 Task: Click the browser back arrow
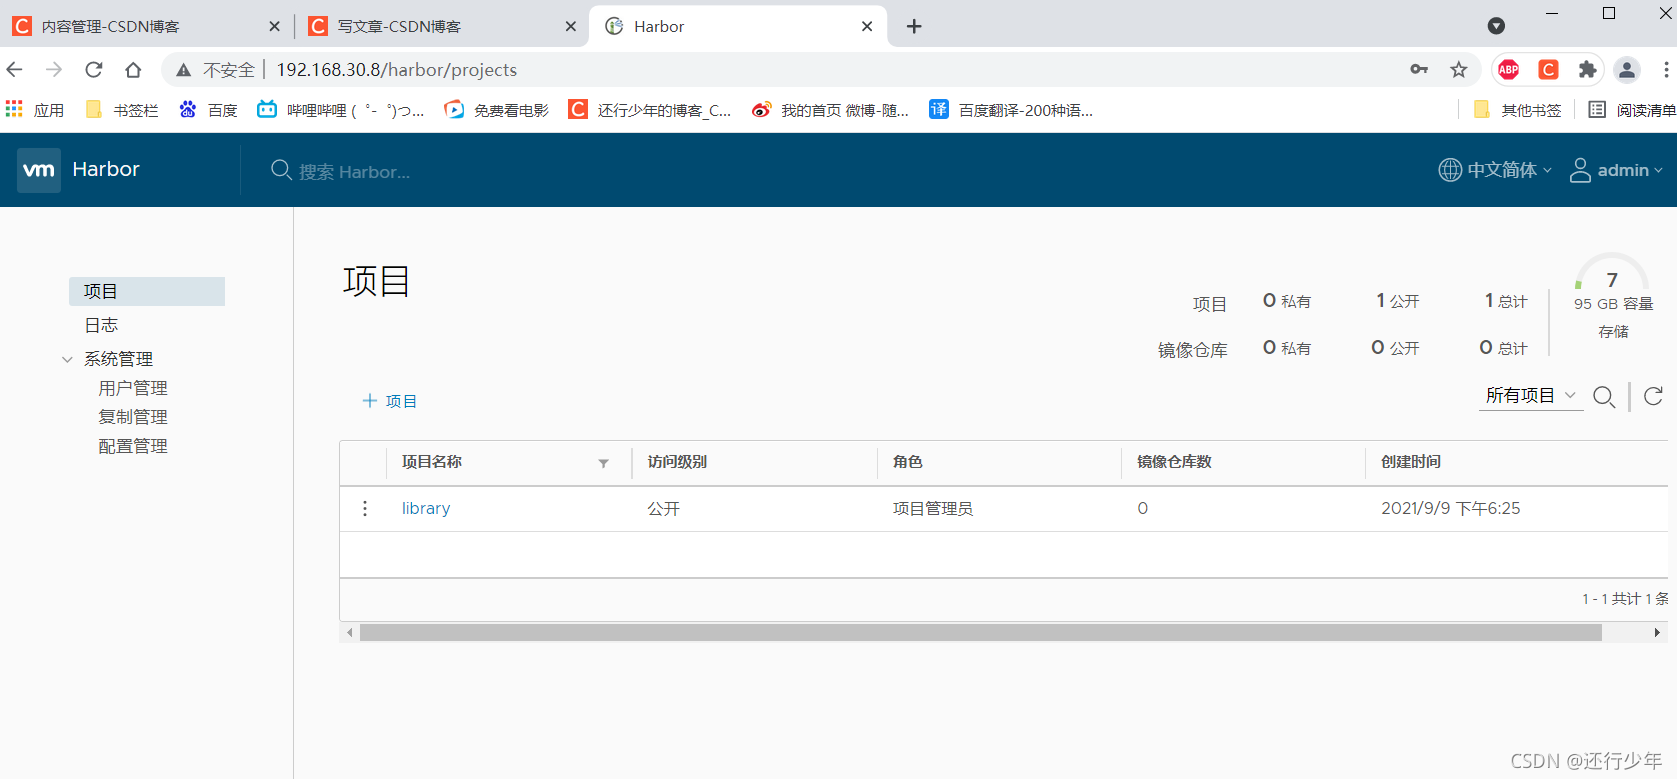click(14, 69)
